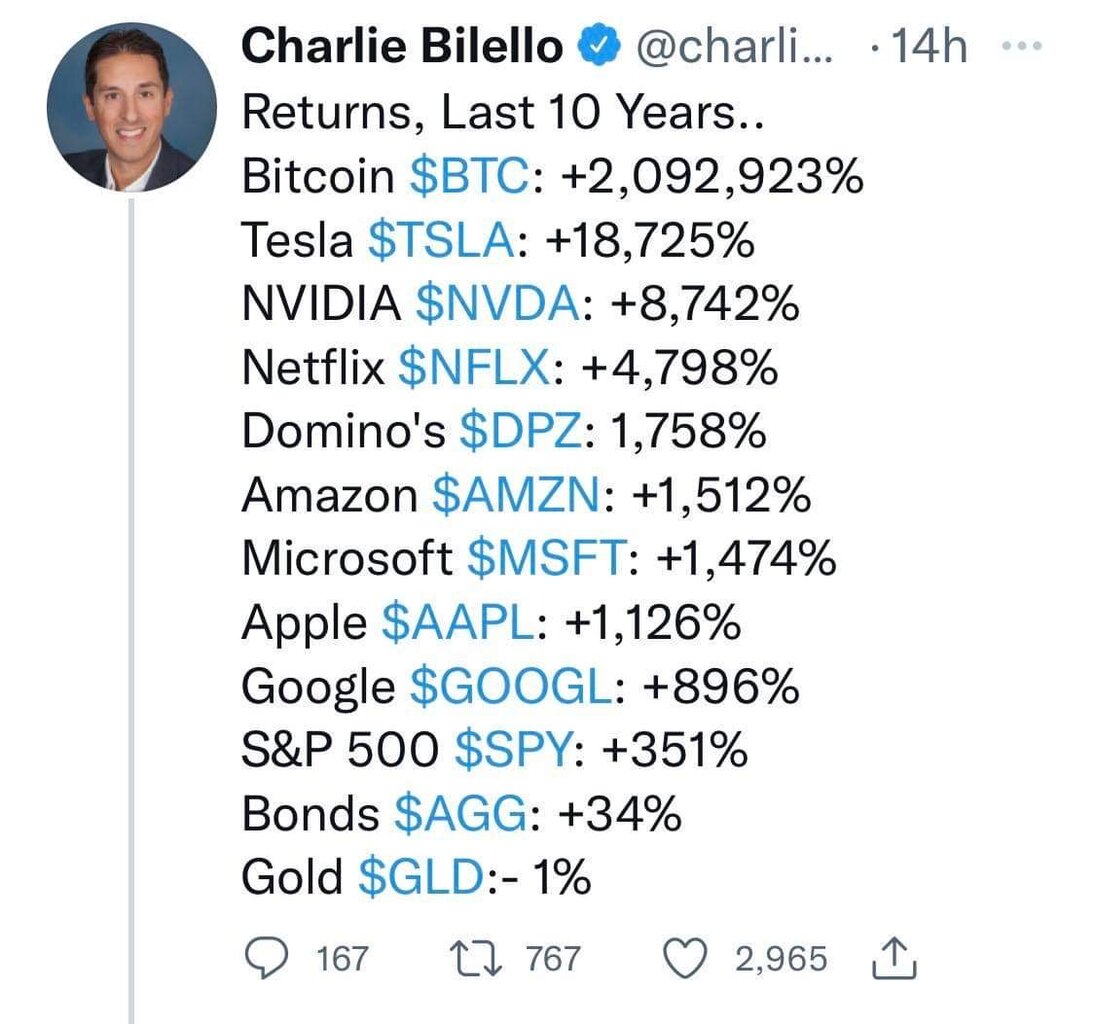
Task: Open the $TSLA cashtag link
Action: point(443,241)
